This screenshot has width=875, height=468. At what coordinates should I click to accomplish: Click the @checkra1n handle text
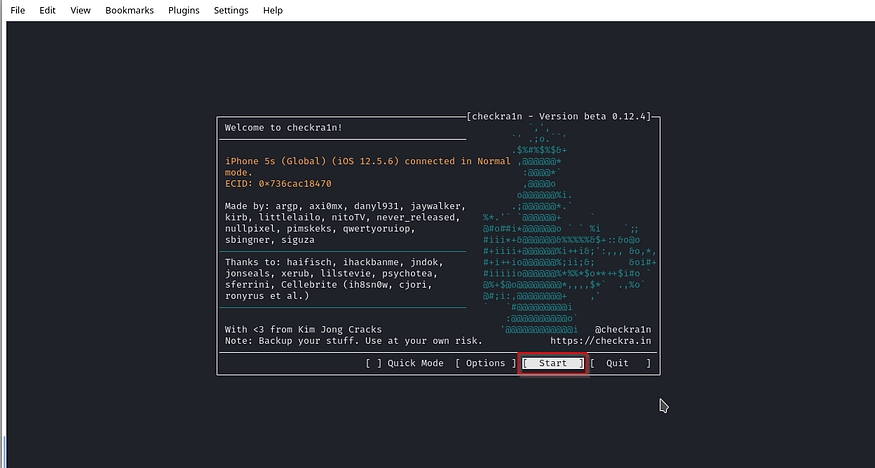[622, 329]
